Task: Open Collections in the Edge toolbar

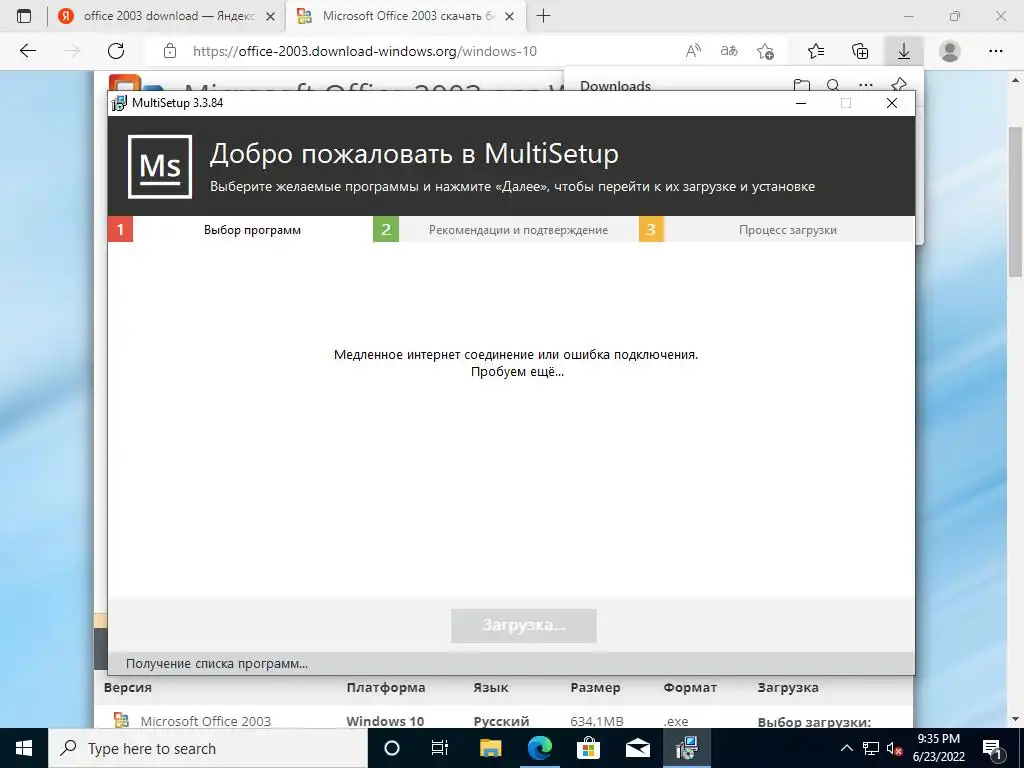Action: tap(860, 51)
